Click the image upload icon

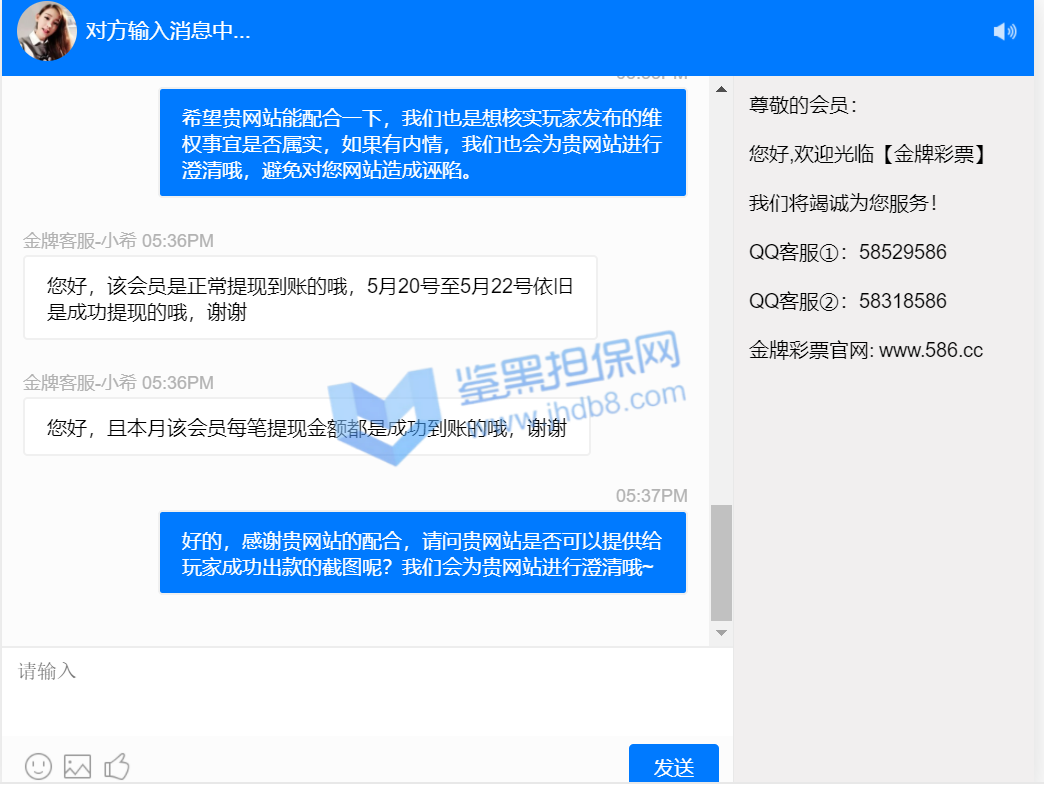(x=77, y=766)
